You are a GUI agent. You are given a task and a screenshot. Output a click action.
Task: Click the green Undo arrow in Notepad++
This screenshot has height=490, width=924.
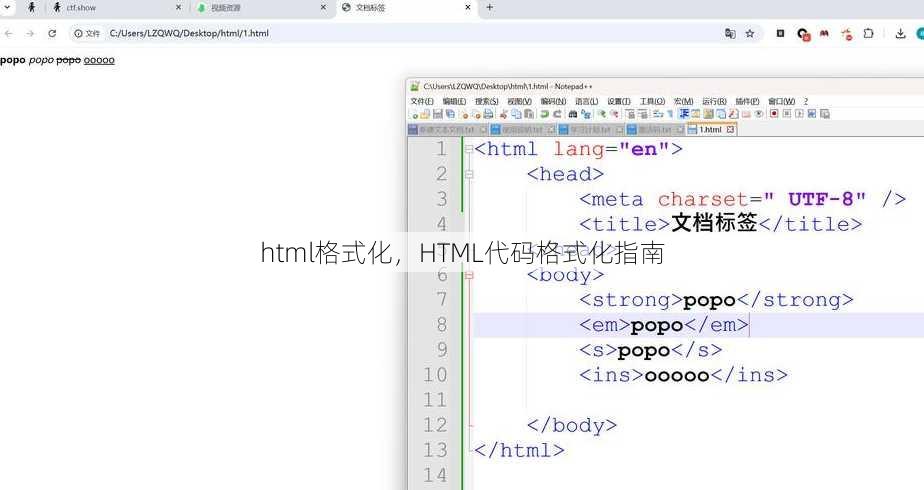[544, 114]
